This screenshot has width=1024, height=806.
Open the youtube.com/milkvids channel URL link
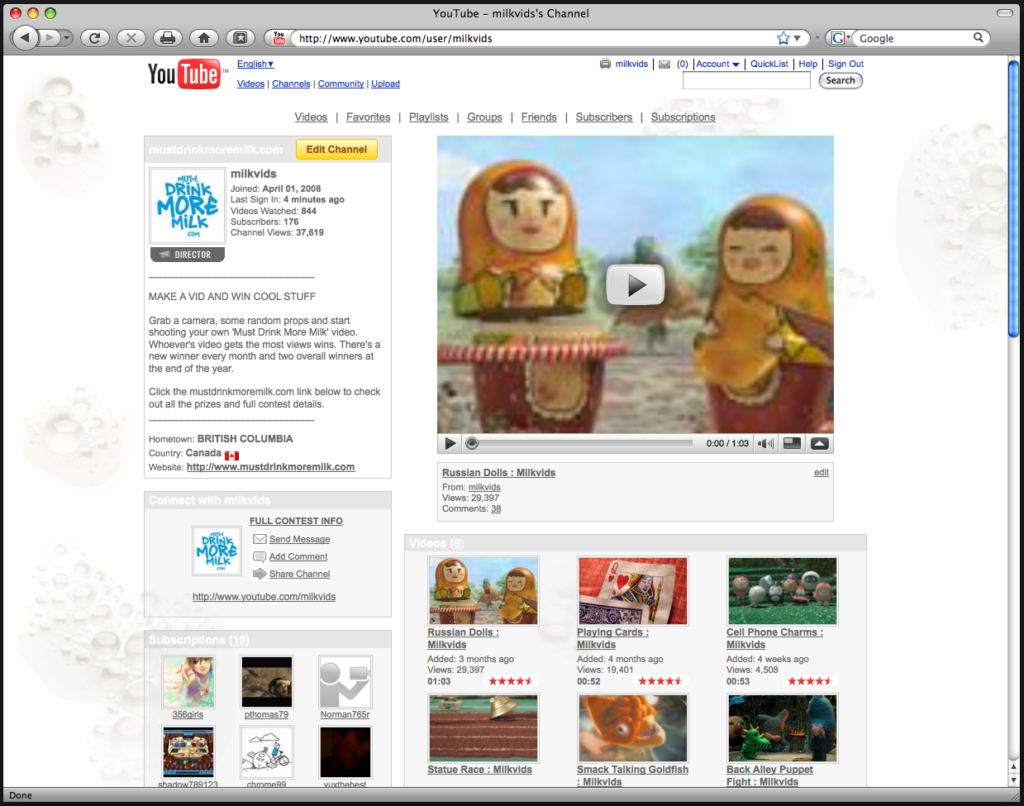[264, 597]
